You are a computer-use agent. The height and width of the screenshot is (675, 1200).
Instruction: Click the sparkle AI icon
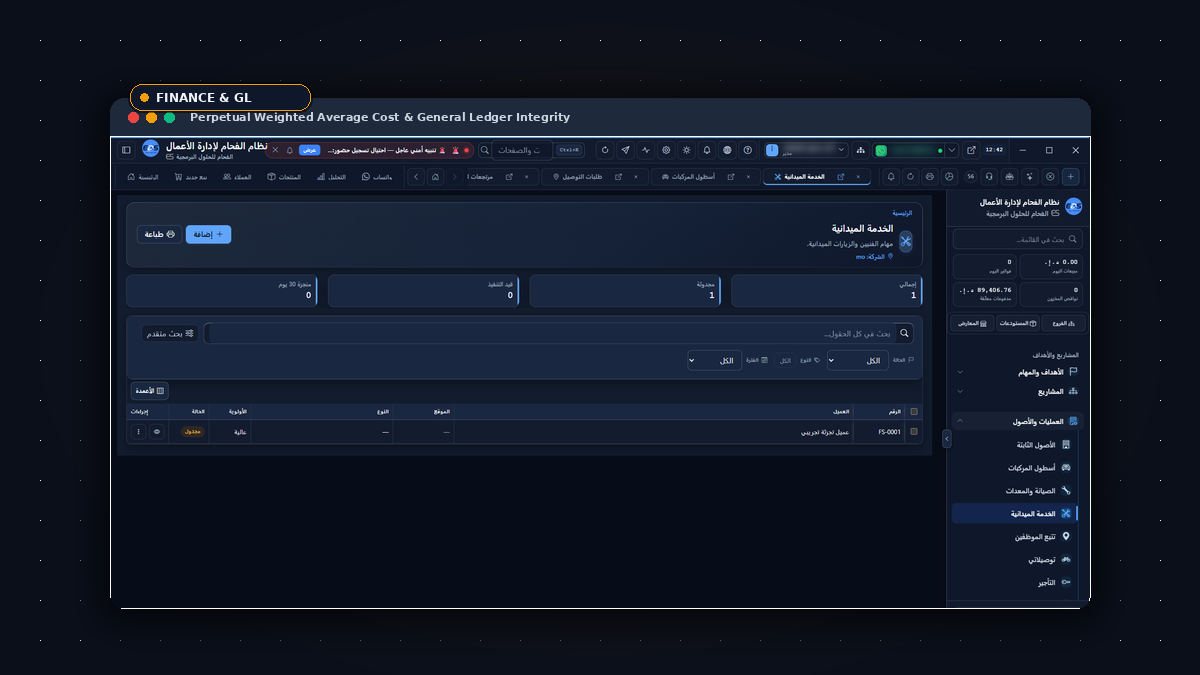tap(1029, 177)
